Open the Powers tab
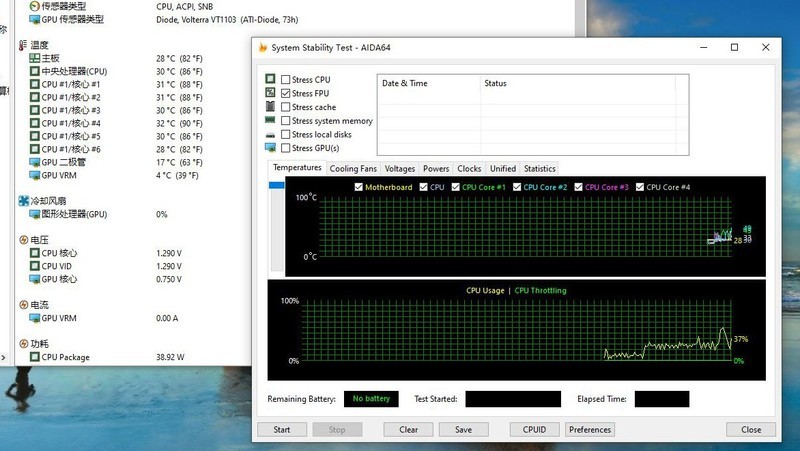This screenshot has height=451, width=800. (436, 169)
